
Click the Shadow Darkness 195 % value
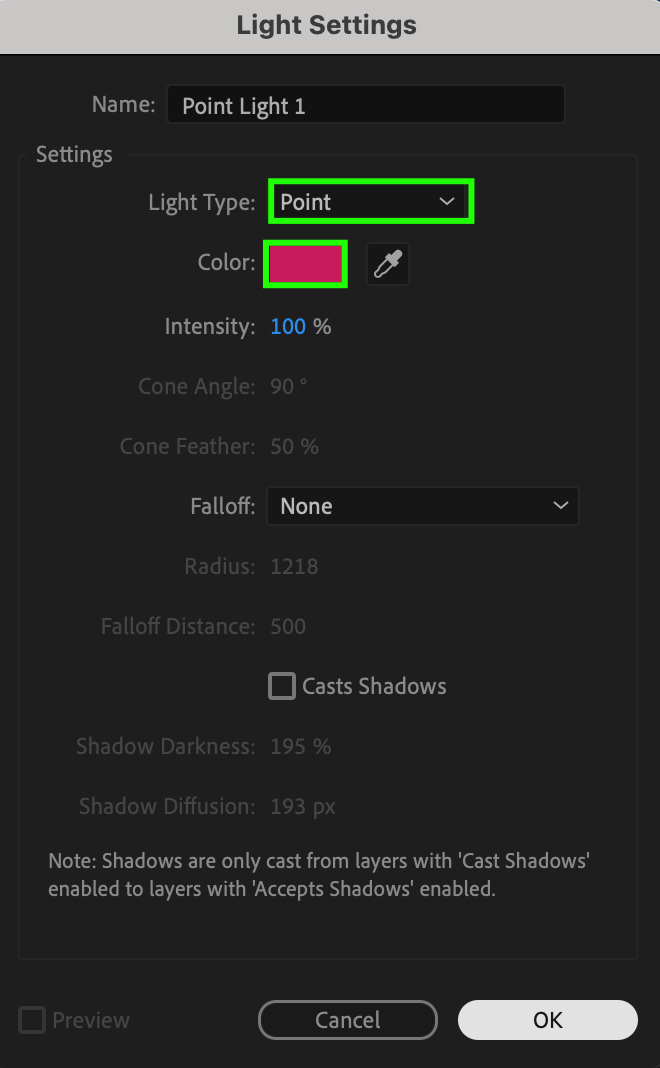point(300,746)
